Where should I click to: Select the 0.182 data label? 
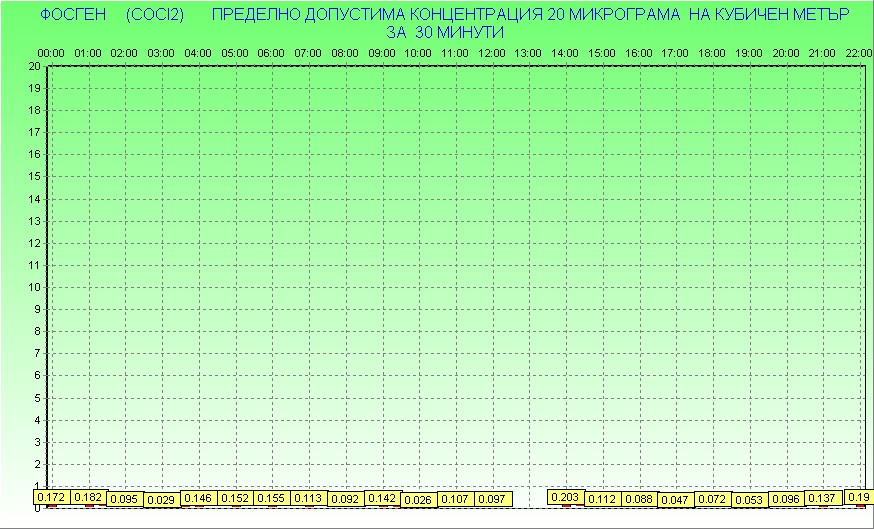(88, 497)
